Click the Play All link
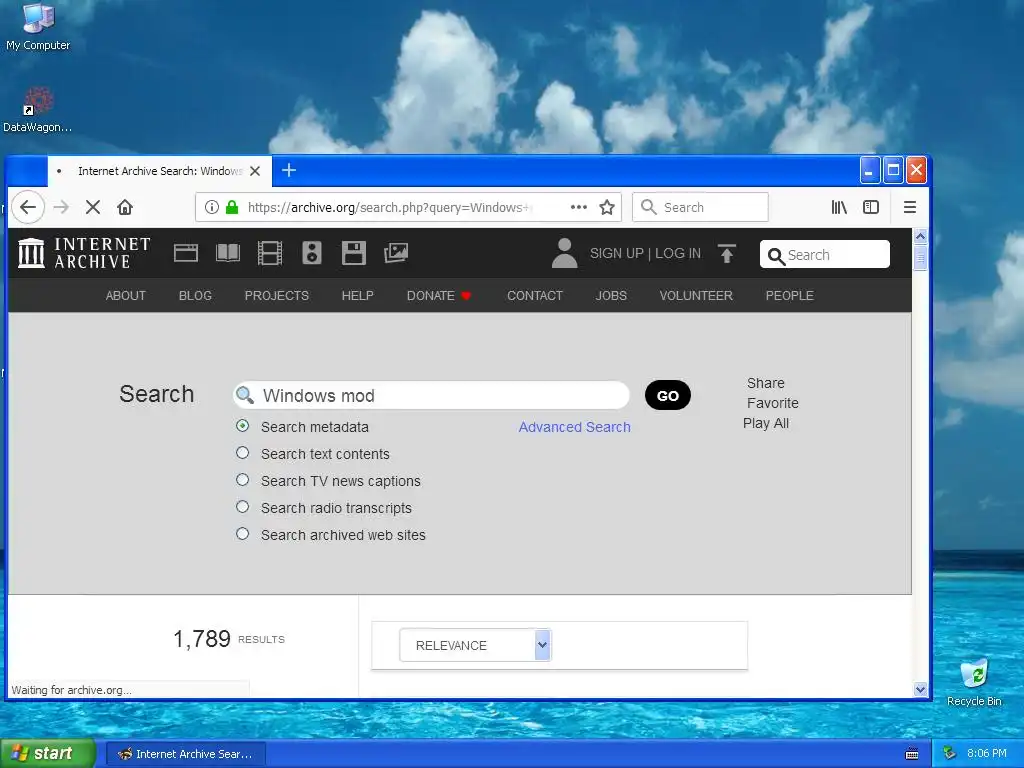The height and width of the screenshot is (768, 1024). pyautogui.click(x=766, y=423)
